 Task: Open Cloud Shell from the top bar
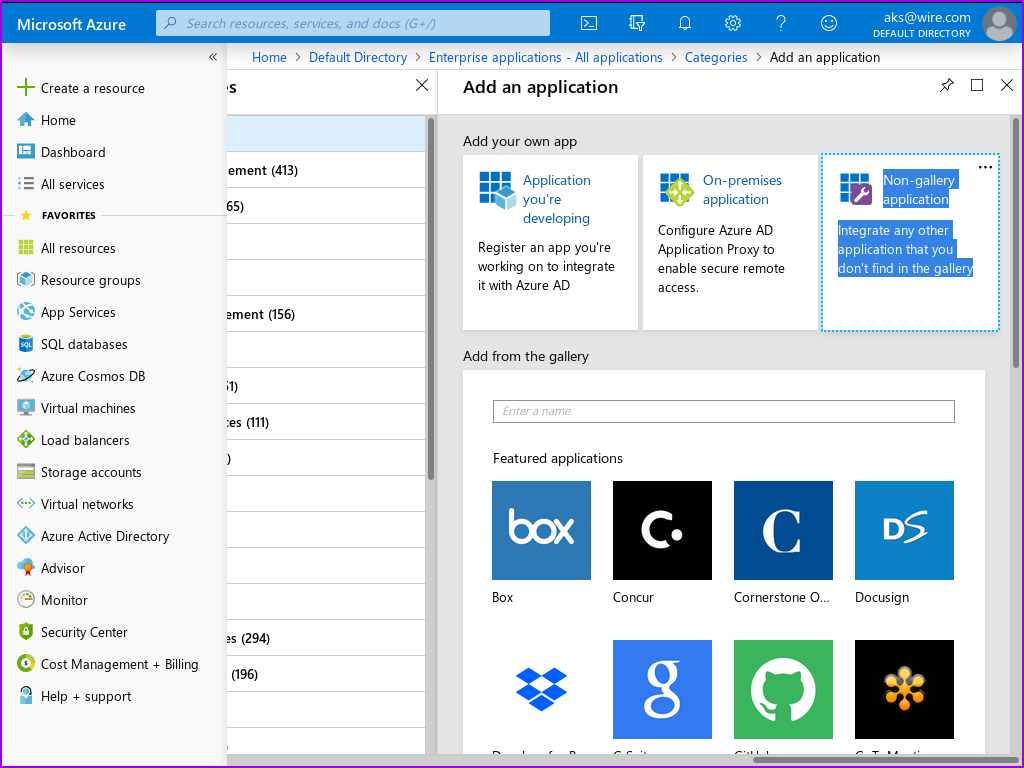point(590,22)
